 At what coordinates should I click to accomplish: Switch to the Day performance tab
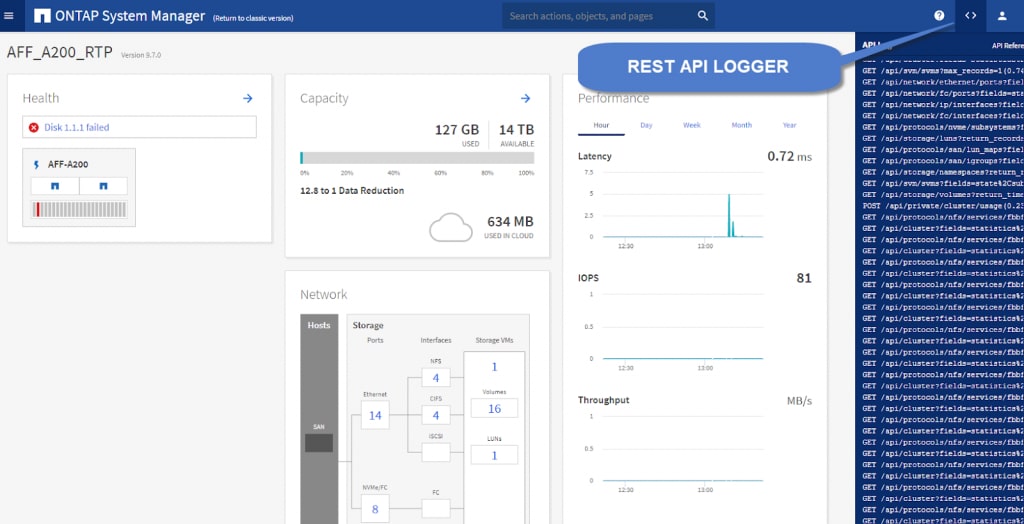click(x=646, y=125)
